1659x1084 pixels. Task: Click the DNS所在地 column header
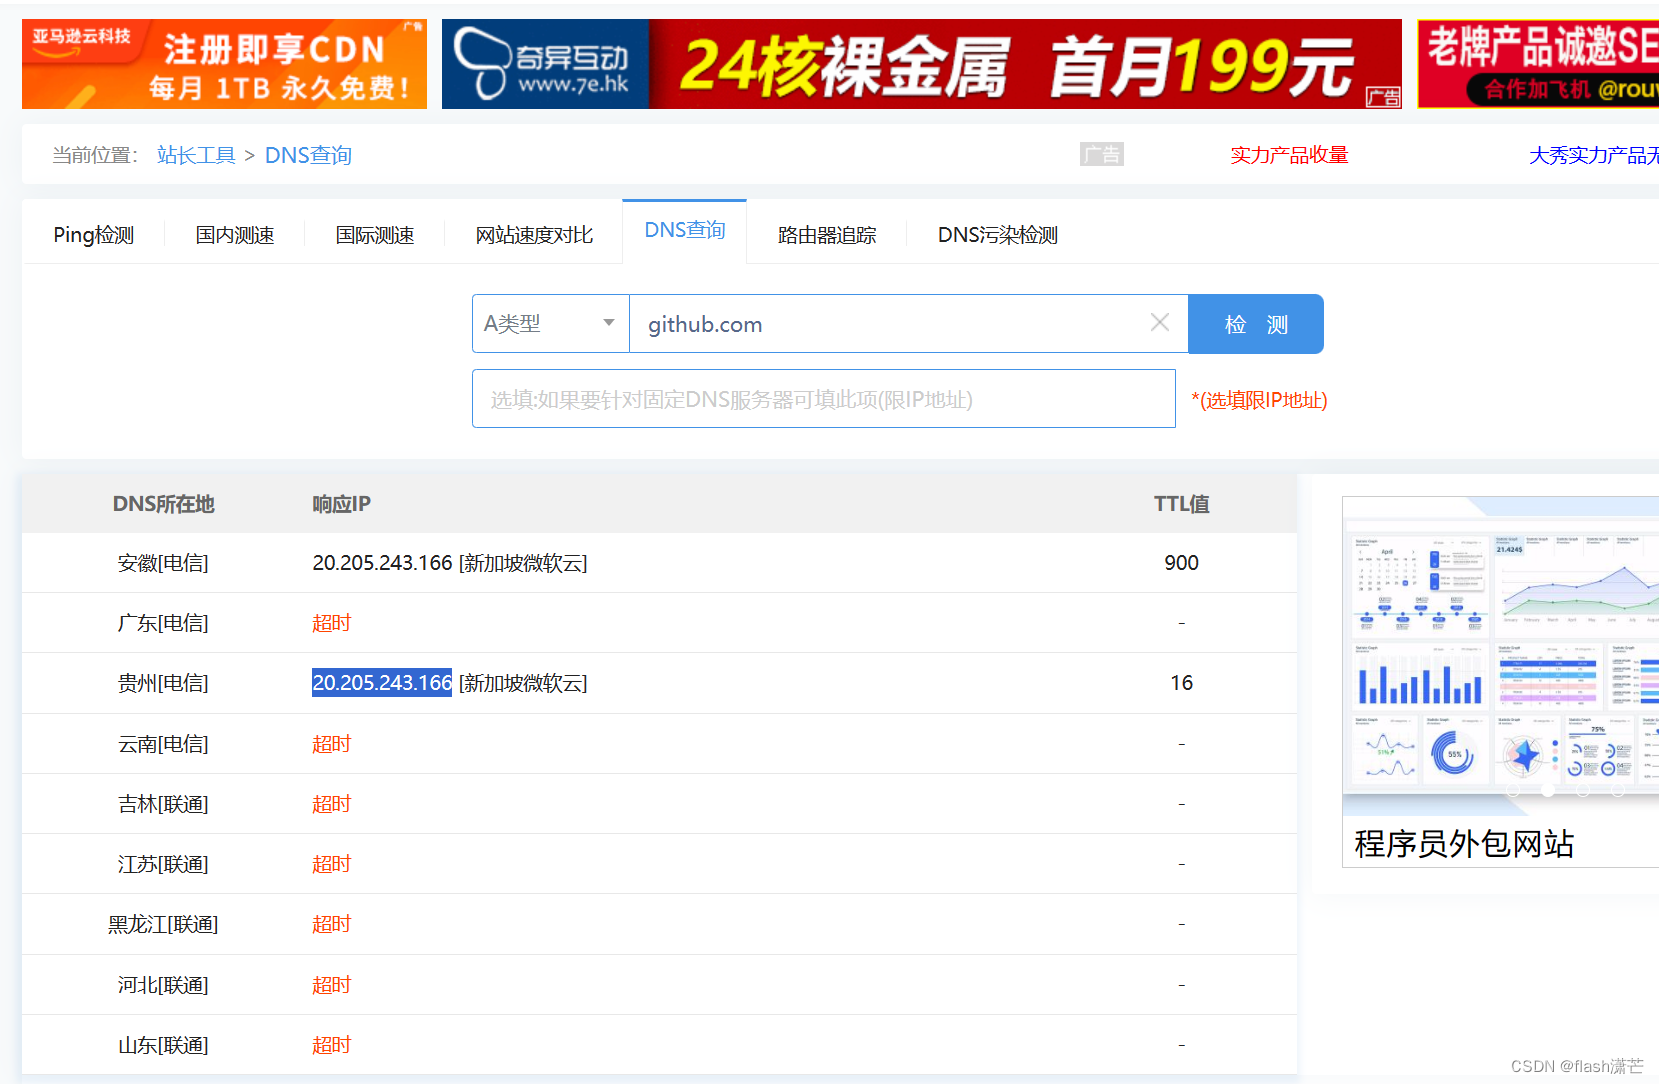pos(163,504)
